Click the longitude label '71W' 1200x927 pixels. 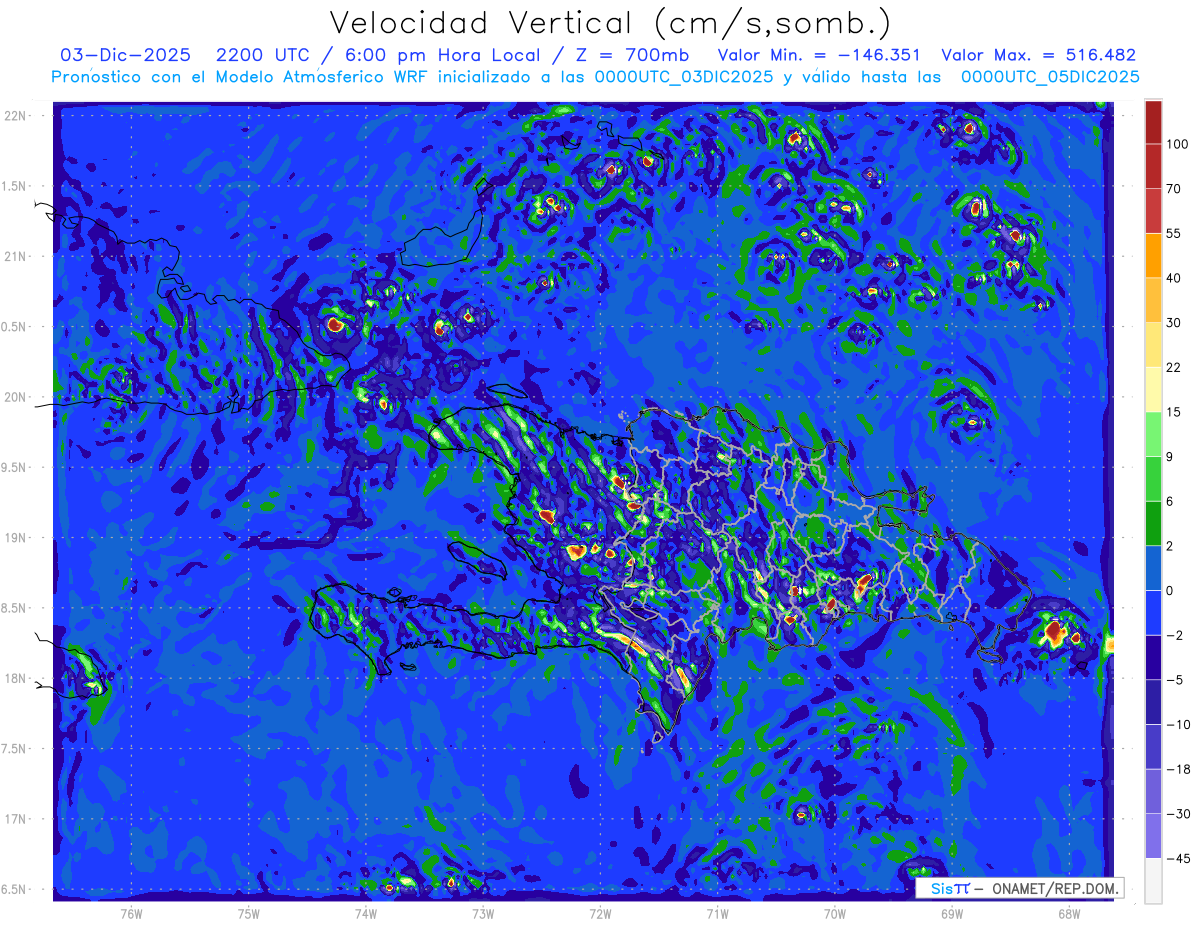point(717,913)
